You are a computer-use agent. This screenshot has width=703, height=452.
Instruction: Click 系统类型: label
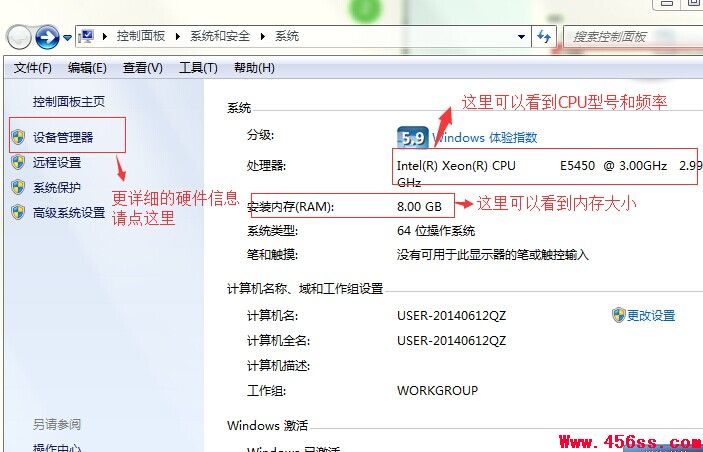click(272, 231)
